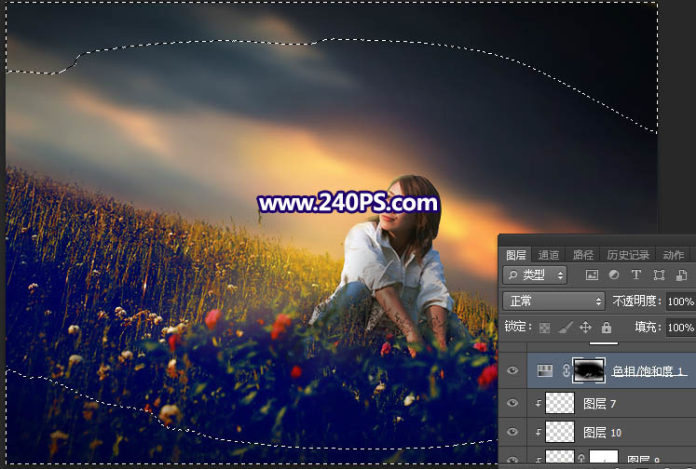
Task: Filter layers by shape type icon
Action: pyautogui.click(x=659, y=275)
